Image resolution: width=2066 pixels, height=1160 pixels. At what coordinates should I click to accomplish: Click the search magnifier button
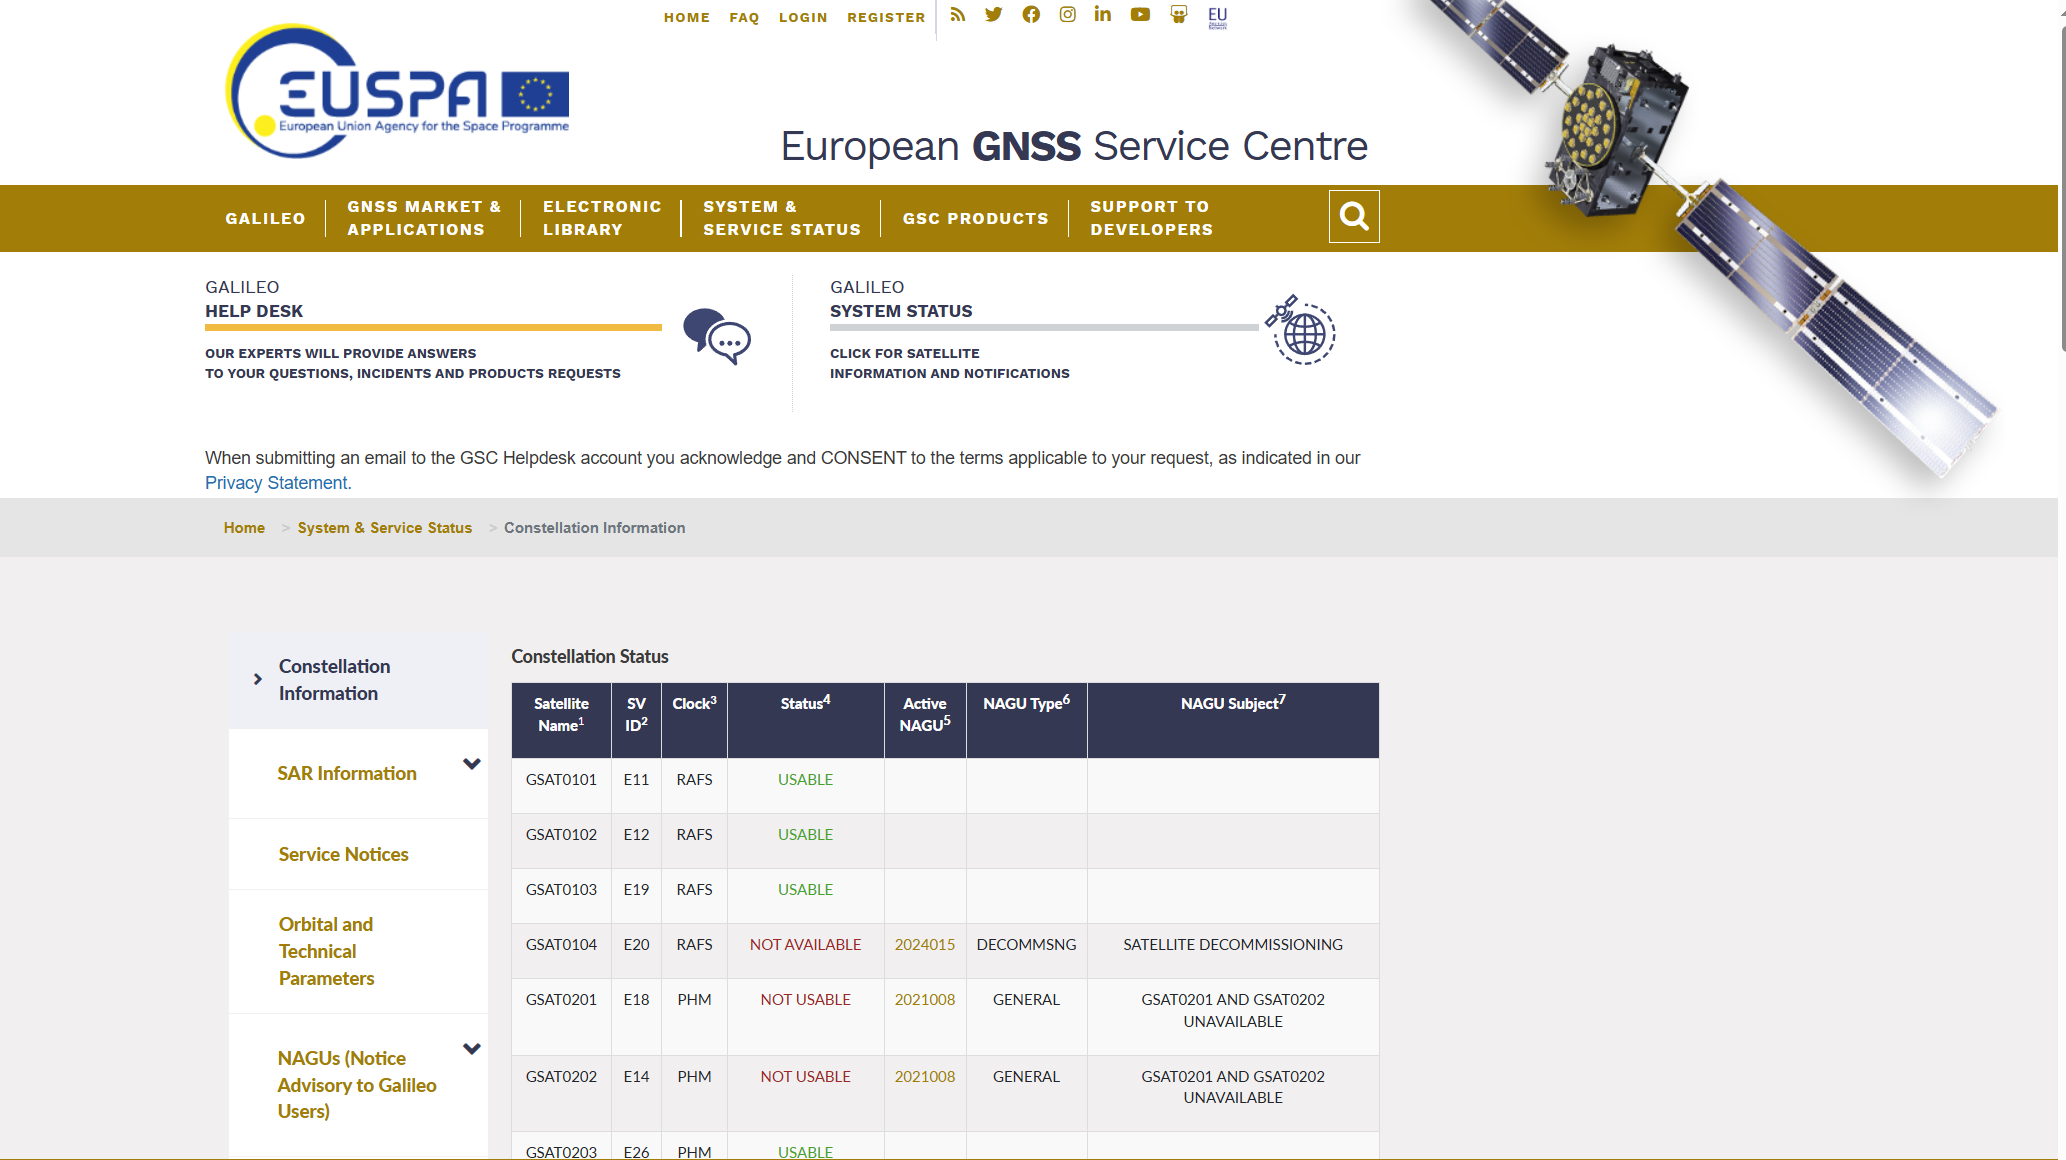[1353, 216]
